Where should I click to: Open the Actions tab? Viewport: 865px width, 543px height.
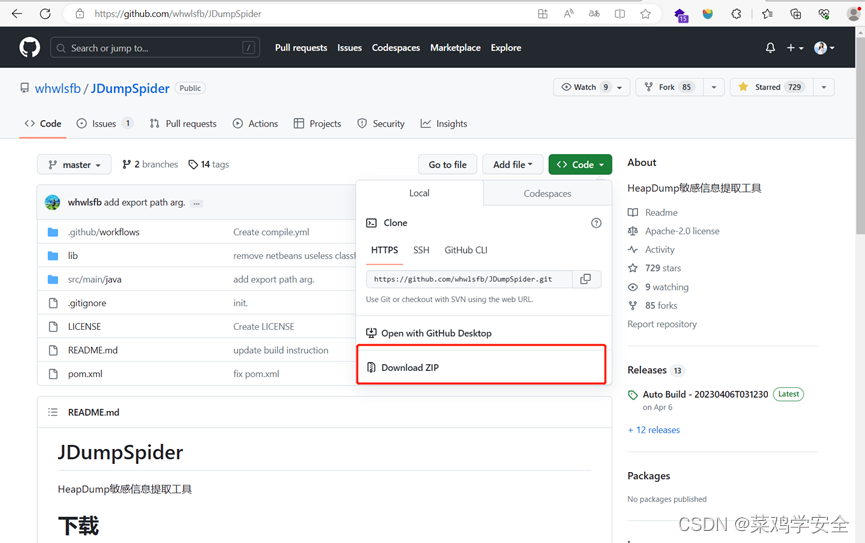[255, 124]
